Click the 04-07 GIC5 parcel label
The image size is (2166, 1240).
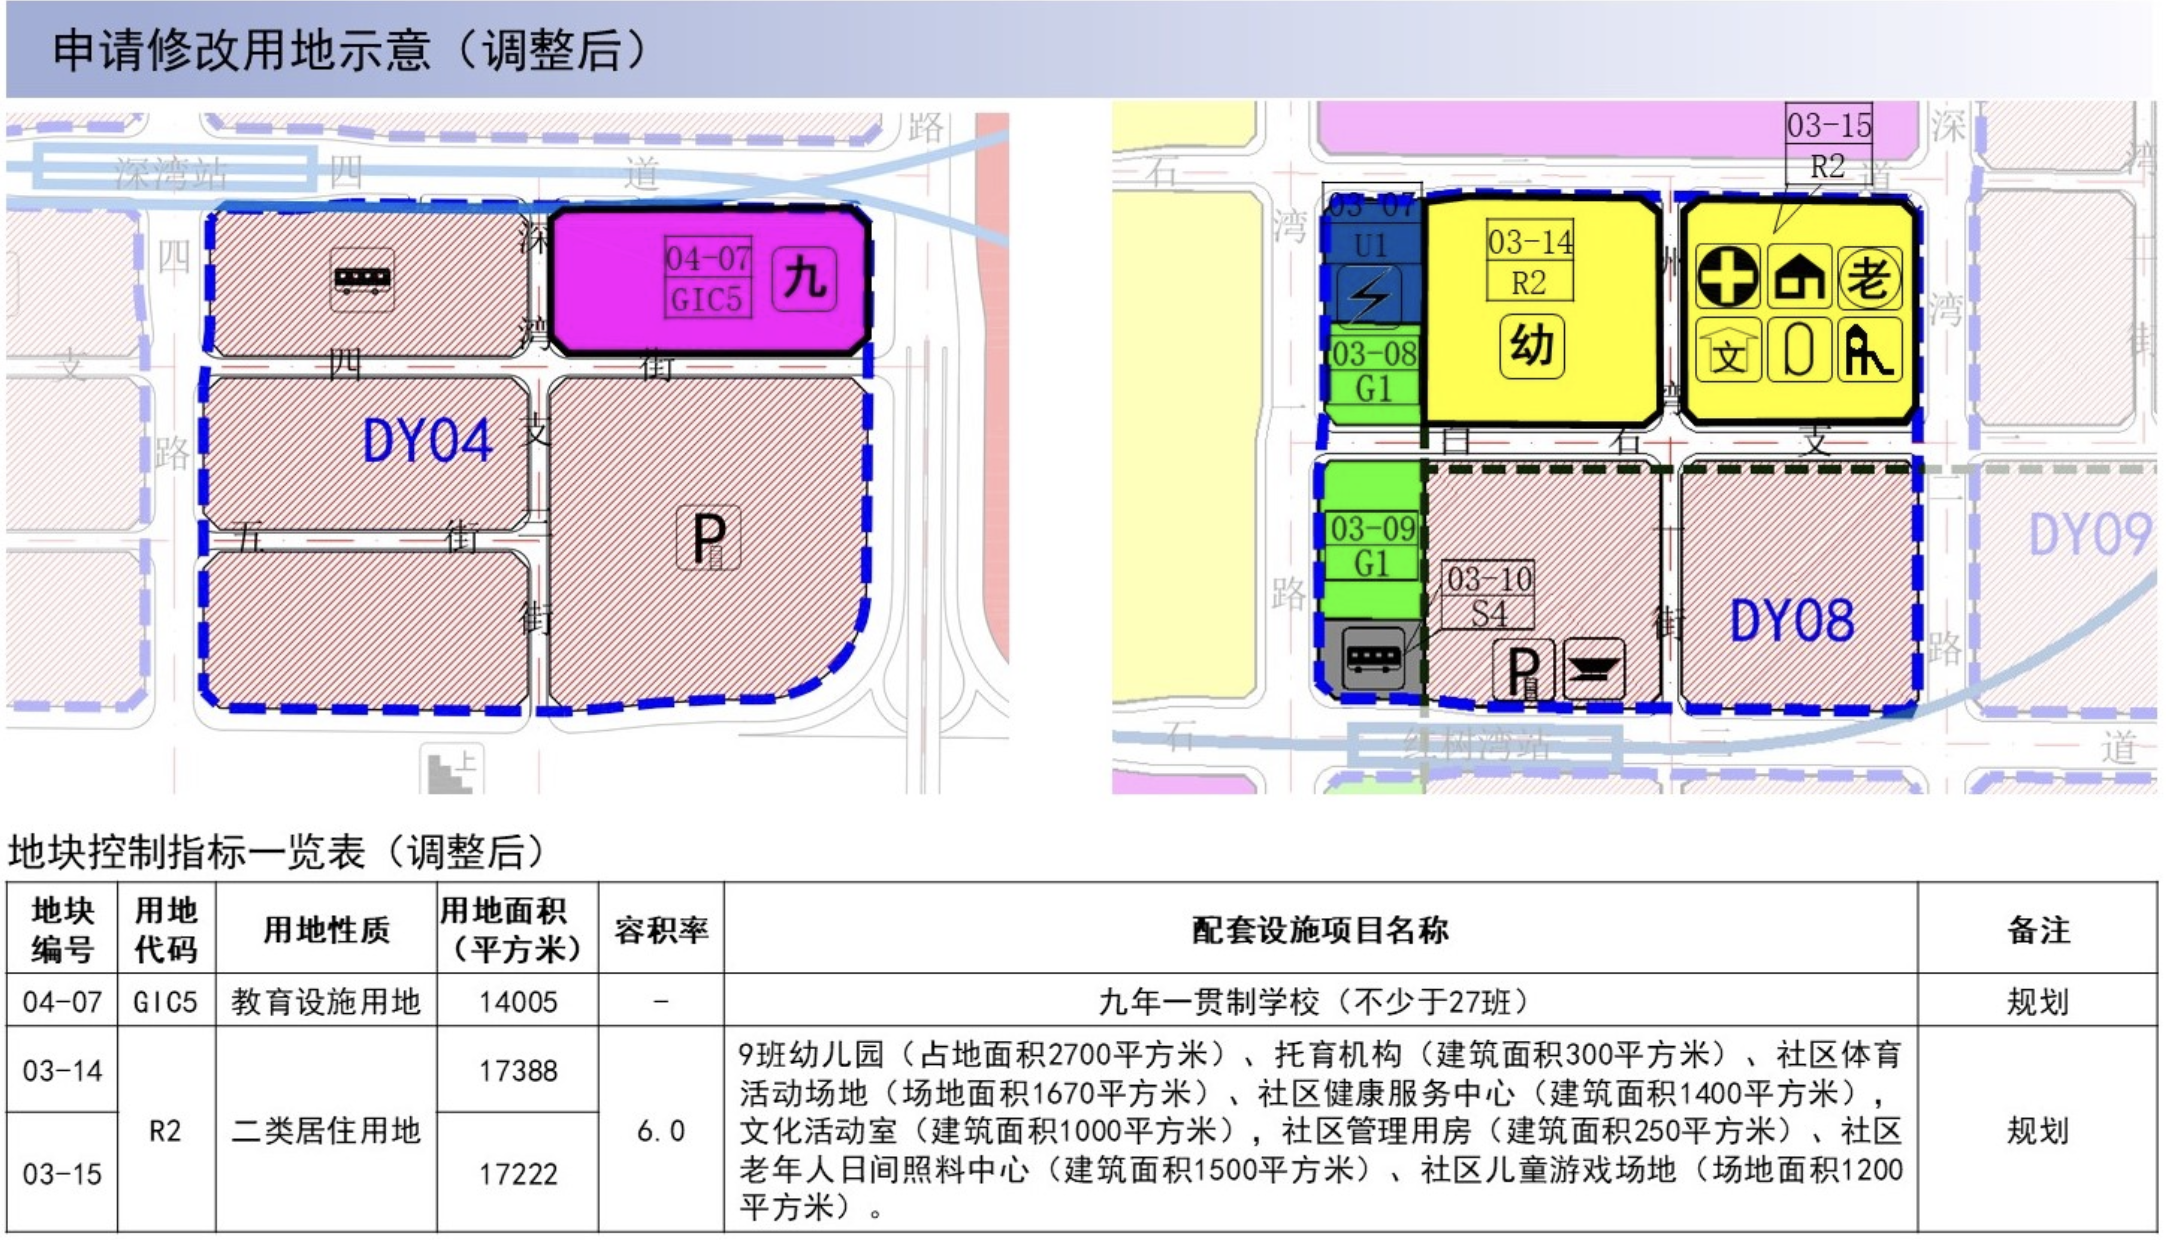pyautogui.click(x=708, y=279)
